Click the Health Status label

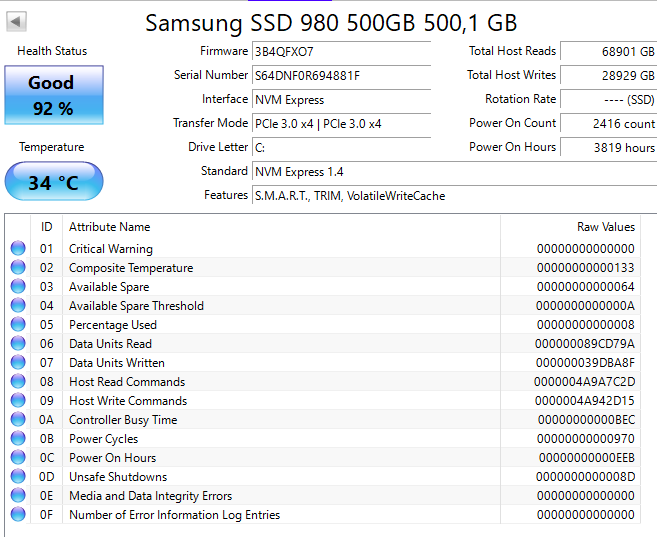coord(52,51)
